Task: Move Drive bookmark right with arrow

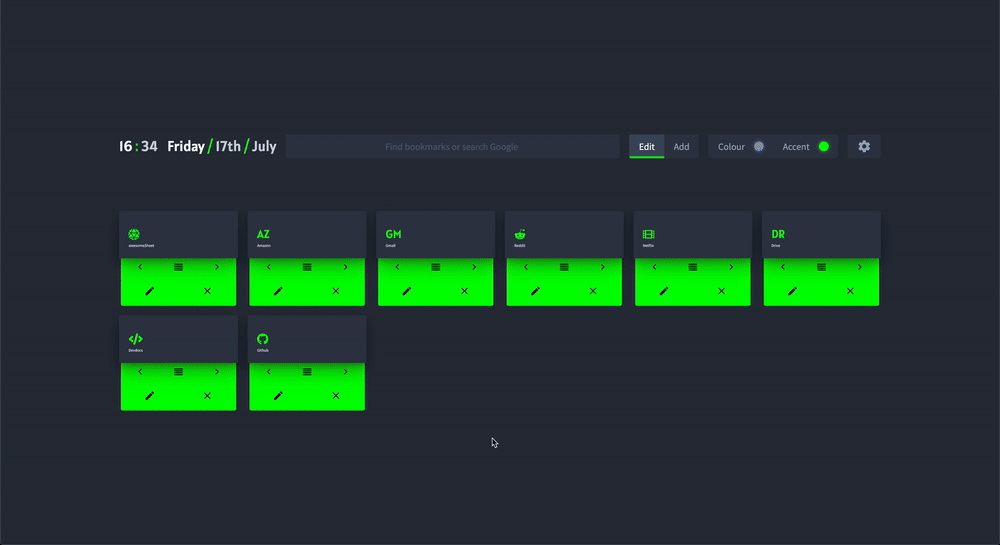Action: tap(860, 267)
